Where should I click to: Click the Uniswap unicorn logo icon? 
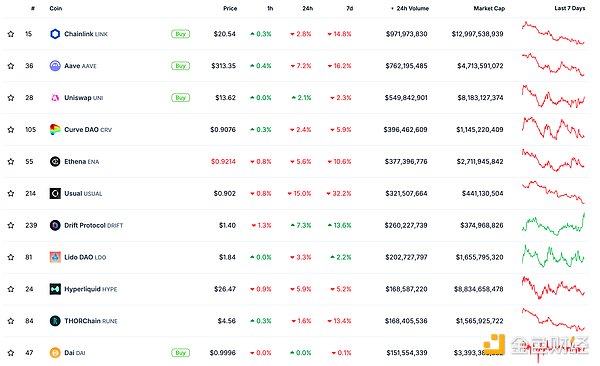tap(55, 98)
